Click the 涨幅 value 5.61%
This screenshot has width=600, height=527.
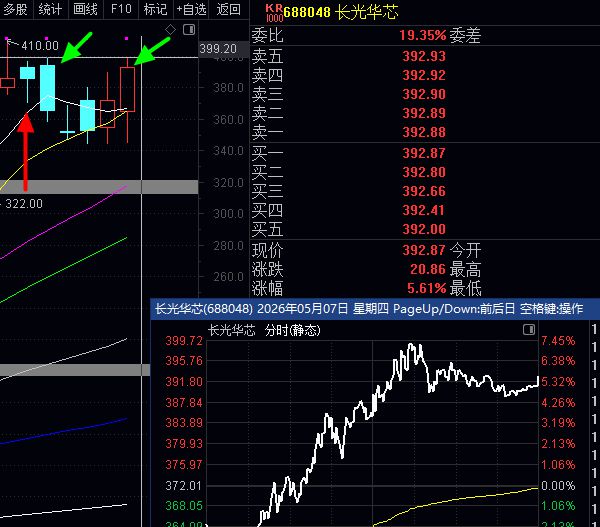click(x=427, y=288)
